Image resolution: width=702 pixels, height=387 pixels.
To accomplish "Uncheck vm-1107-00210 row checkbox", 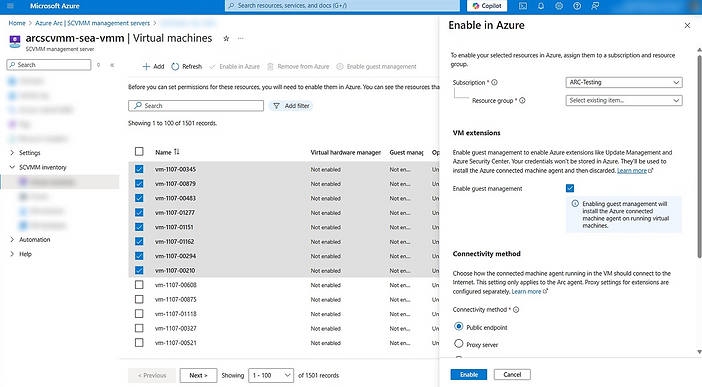I will click(139, 270).
